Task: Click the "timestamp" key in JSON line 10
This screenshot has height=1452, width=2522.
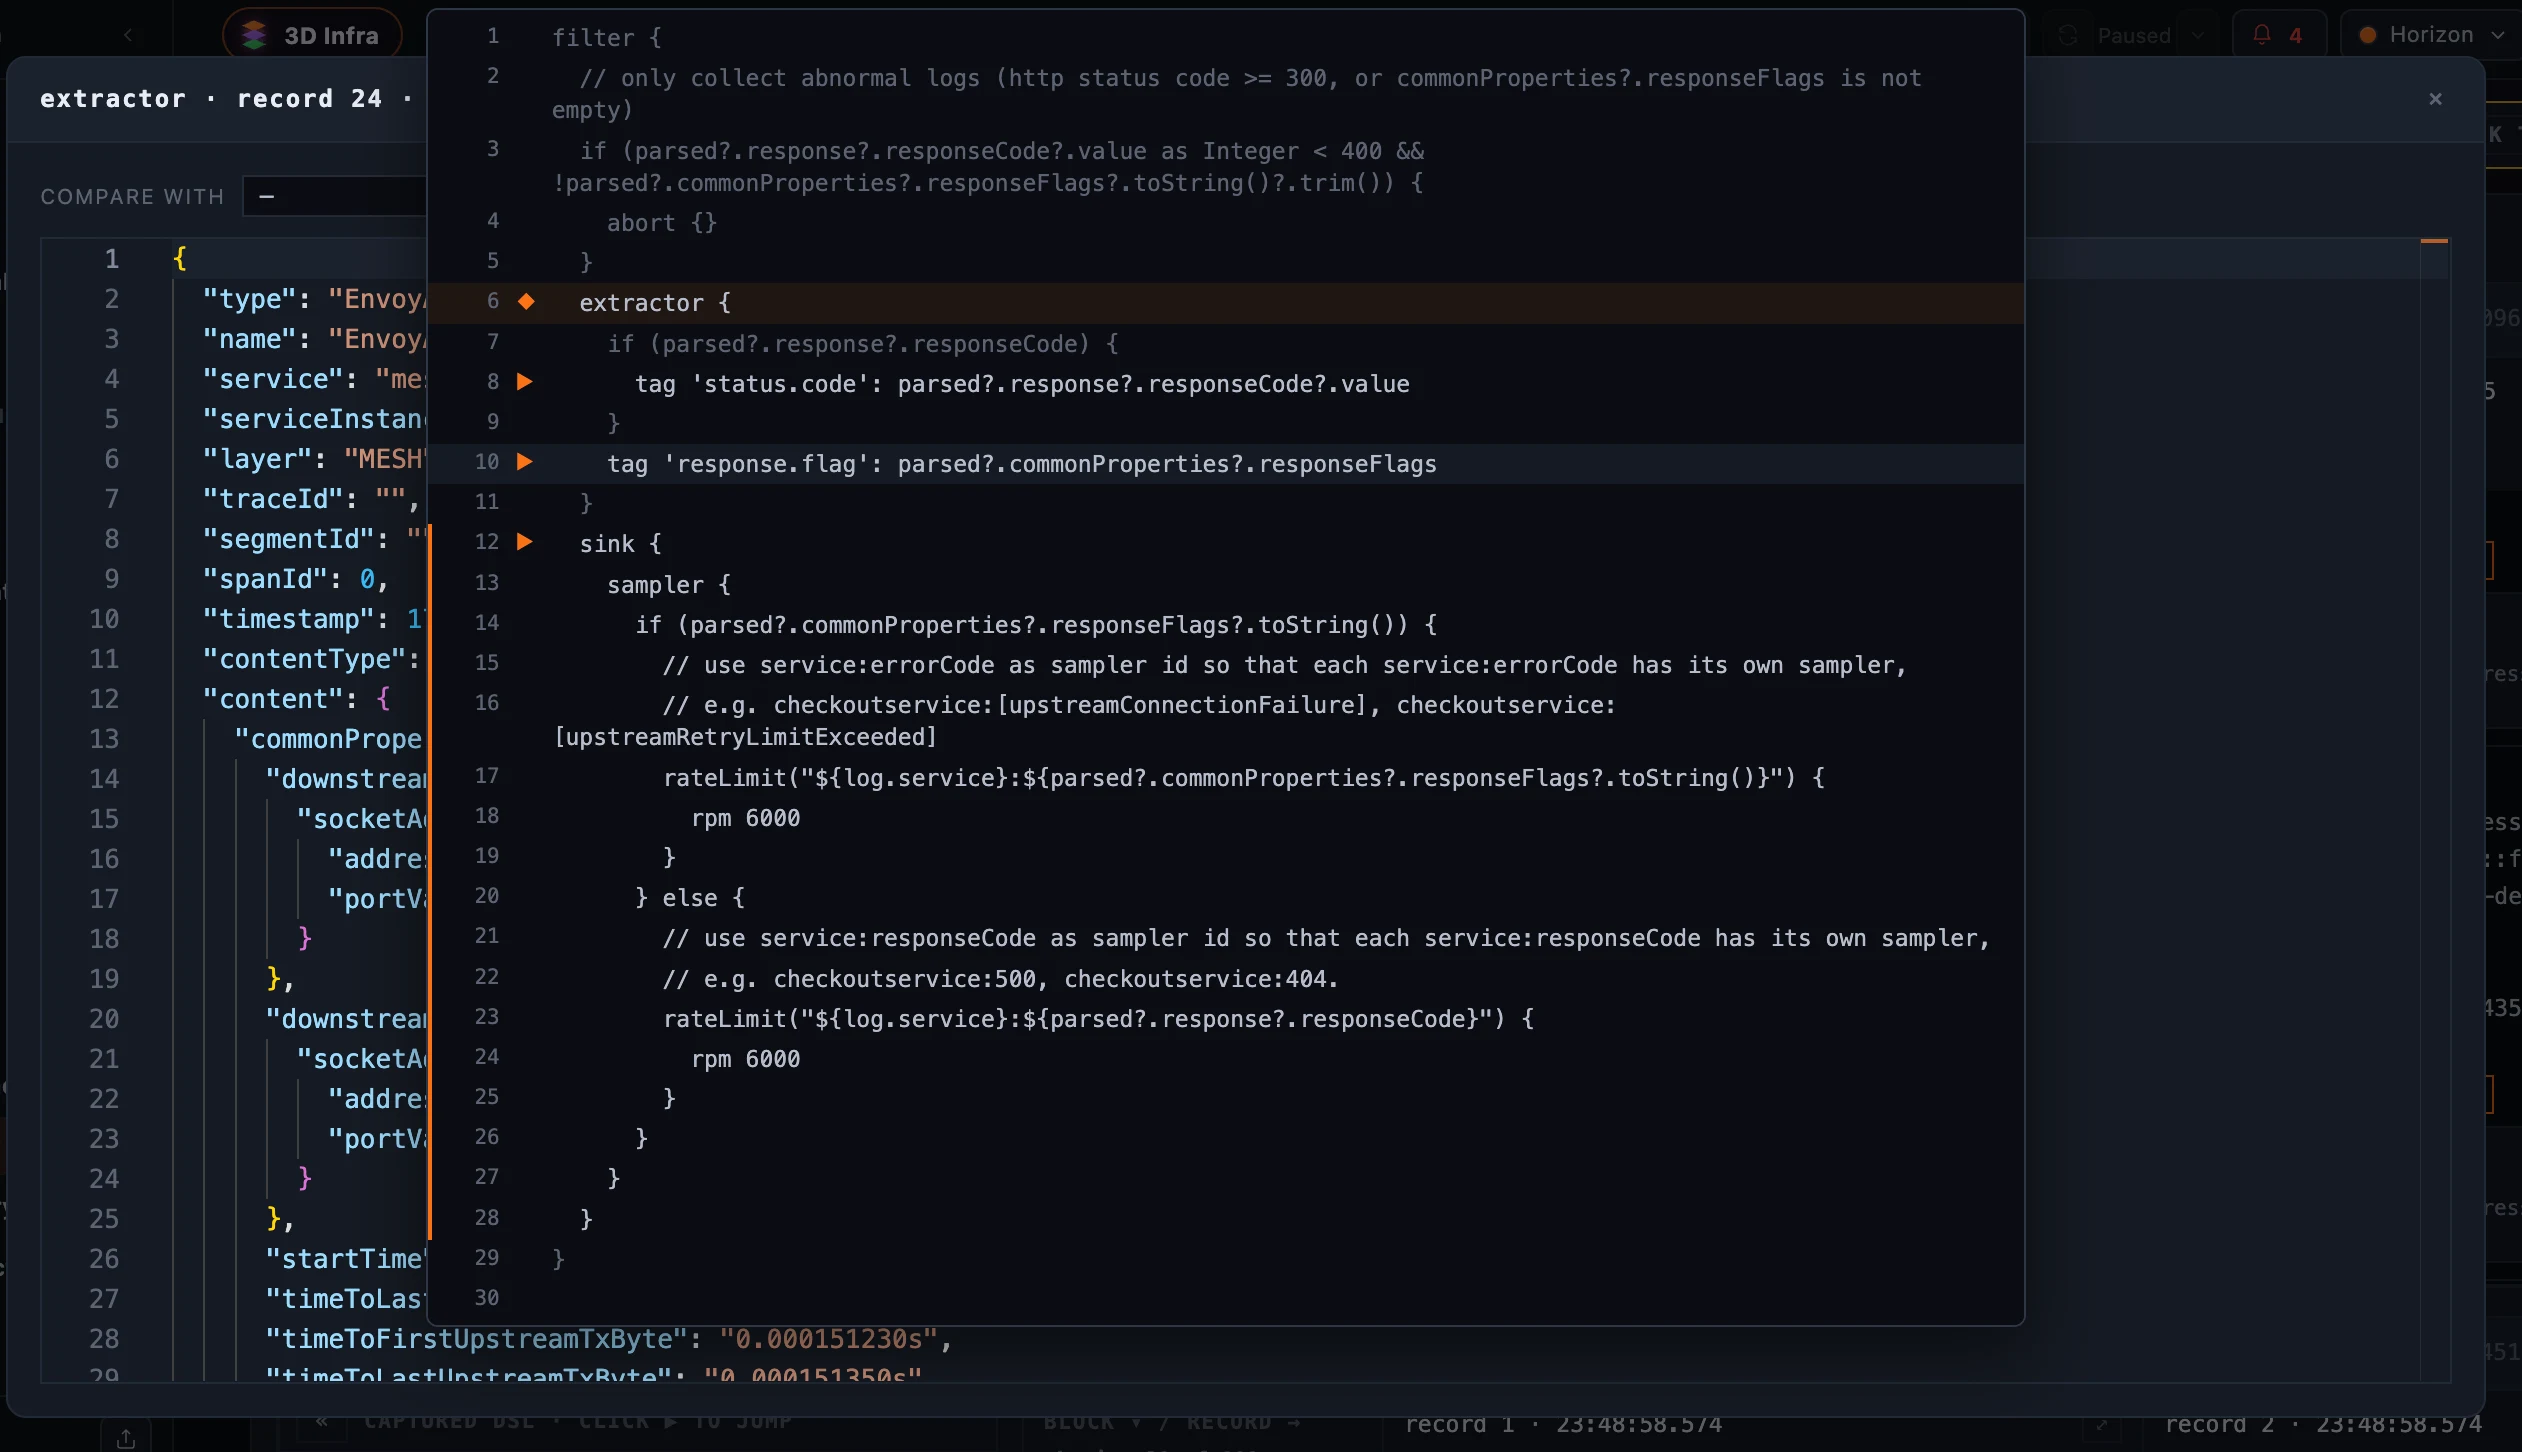Action: point(288,619)
